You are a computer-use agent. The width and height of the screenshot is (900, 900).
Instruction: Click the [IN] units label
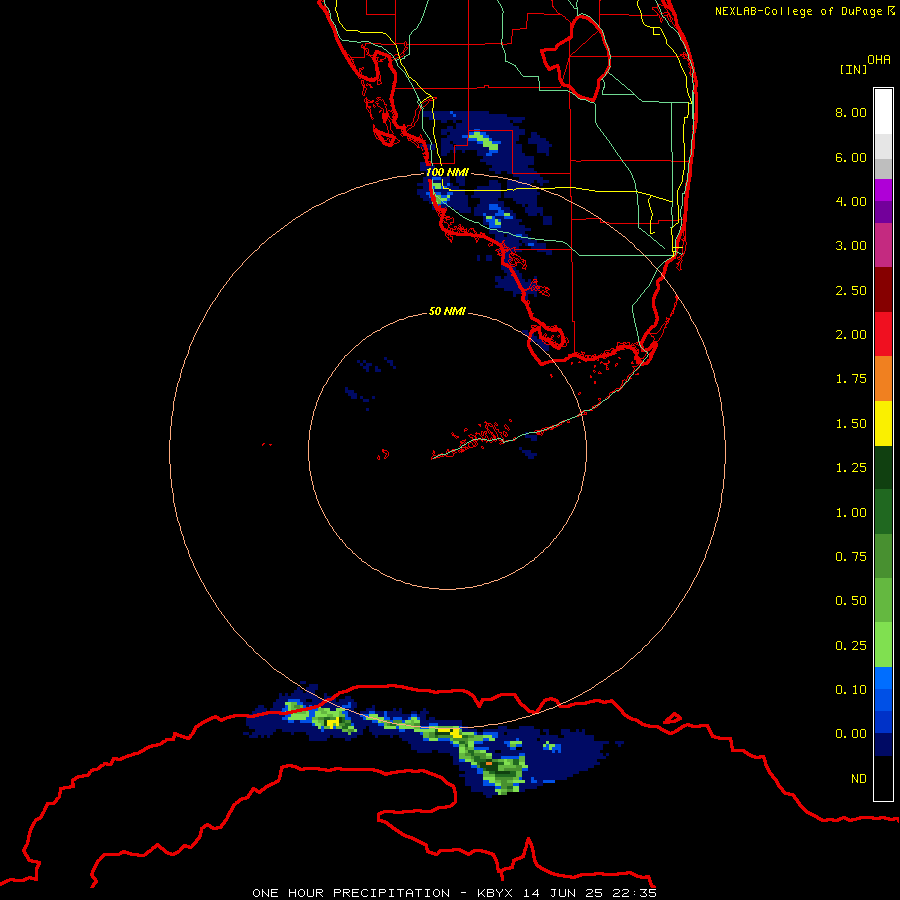point(853,69)
